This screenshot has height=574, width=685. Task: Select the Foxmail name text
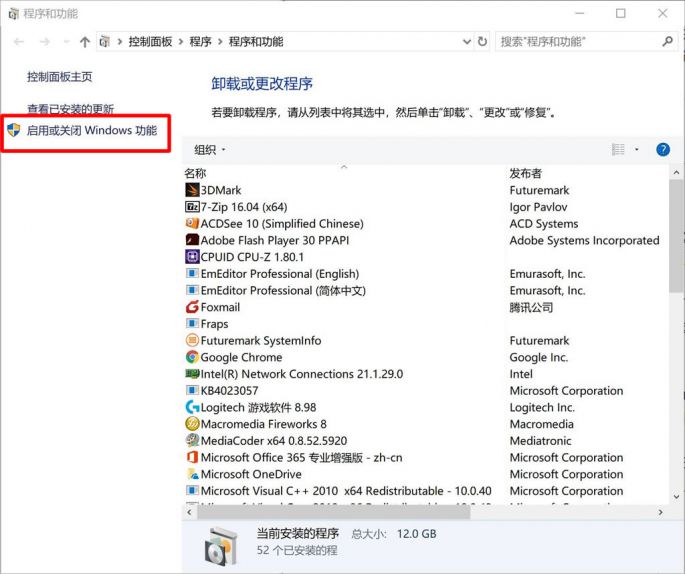[x=220, y=307]
